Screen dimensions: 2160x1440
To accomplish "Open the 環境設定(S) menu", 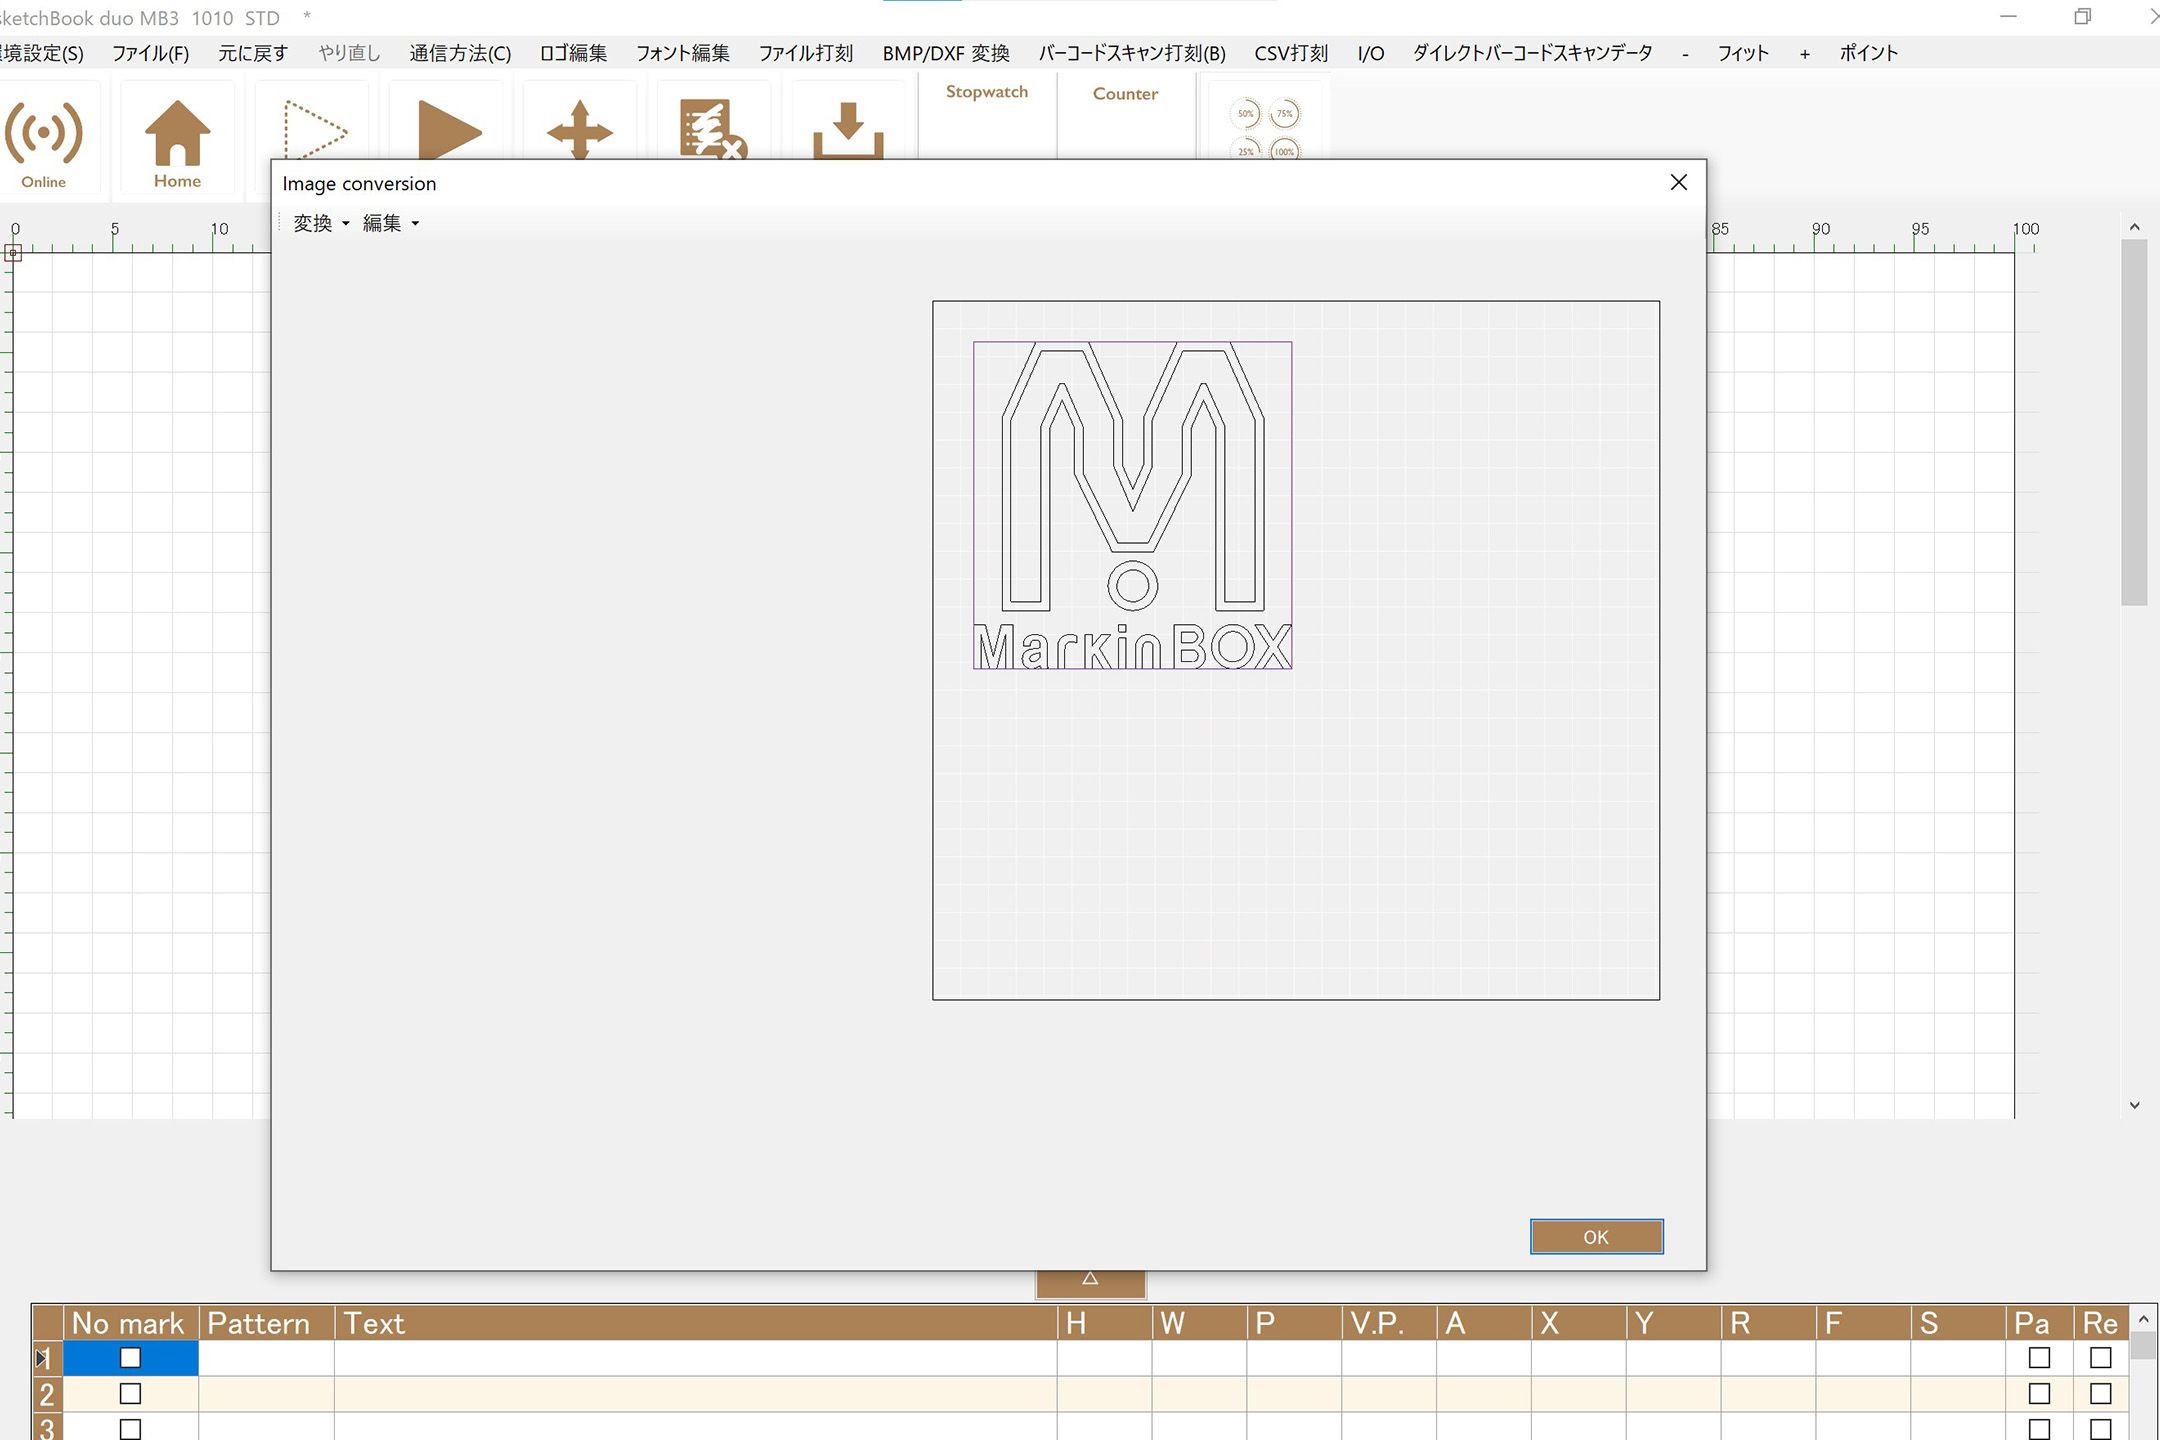I will [42, 53].
